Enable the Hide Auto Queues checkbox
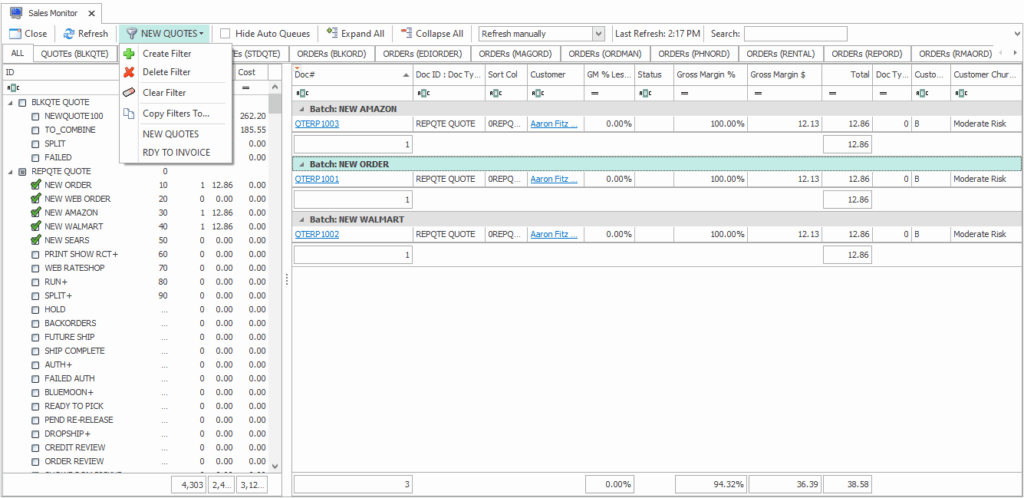The width and height of the screenshot is (1024, 498). (x=226, y=33)
